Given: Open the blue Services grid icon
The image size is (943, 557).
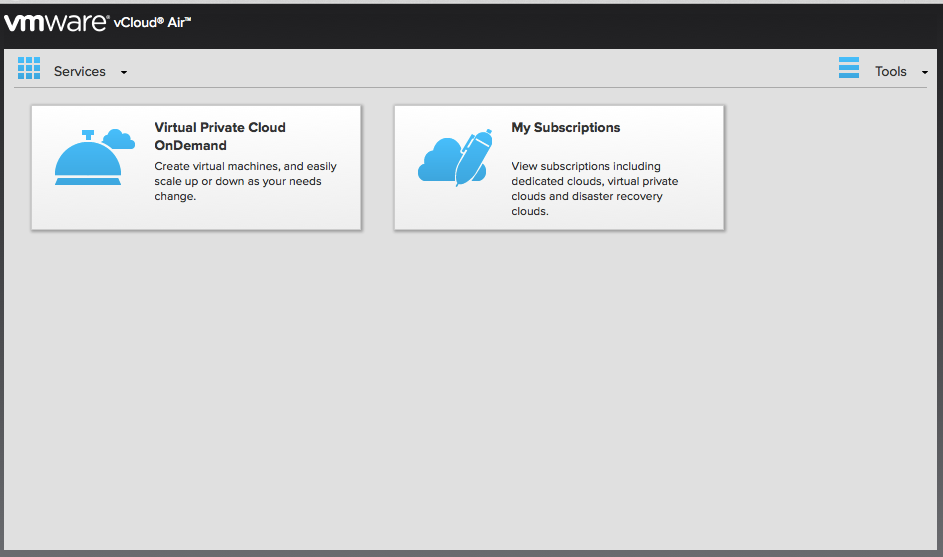Looking at the screenshot, I should pos(29,69).
